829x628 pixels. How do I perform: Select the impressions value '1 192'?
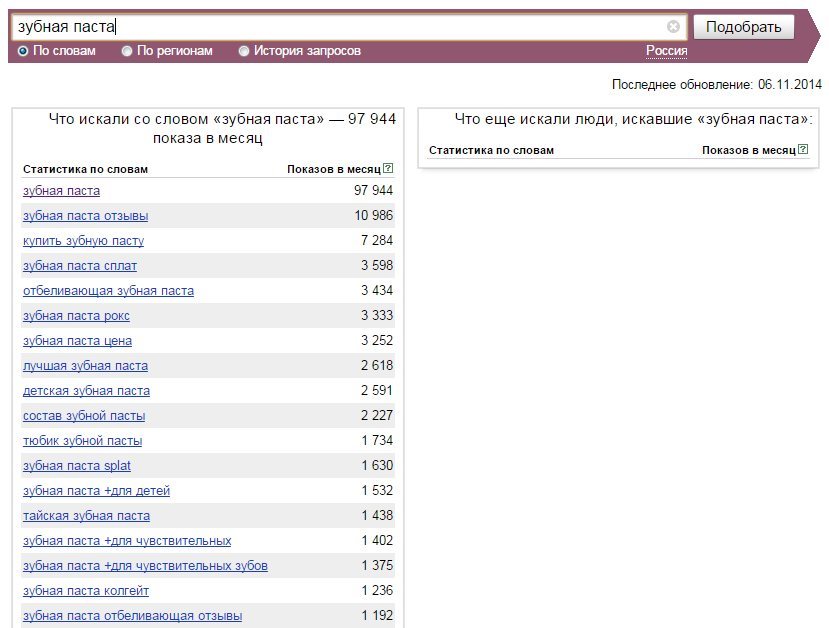[377, 615]
